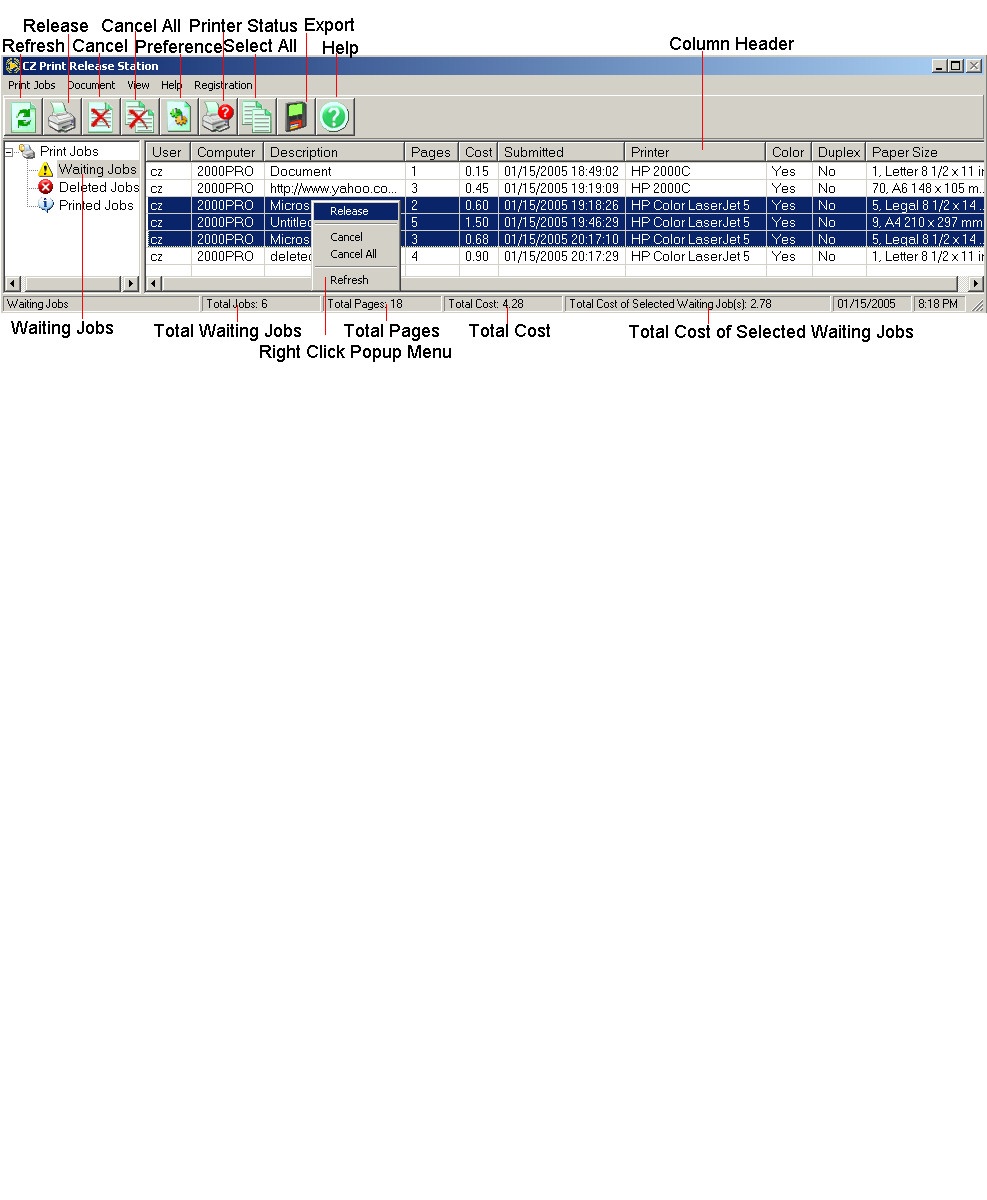This screenshot has width=987, height=1200.
Task: Choose Refresh in the popup menu
Action: click(x=356, y=280)
